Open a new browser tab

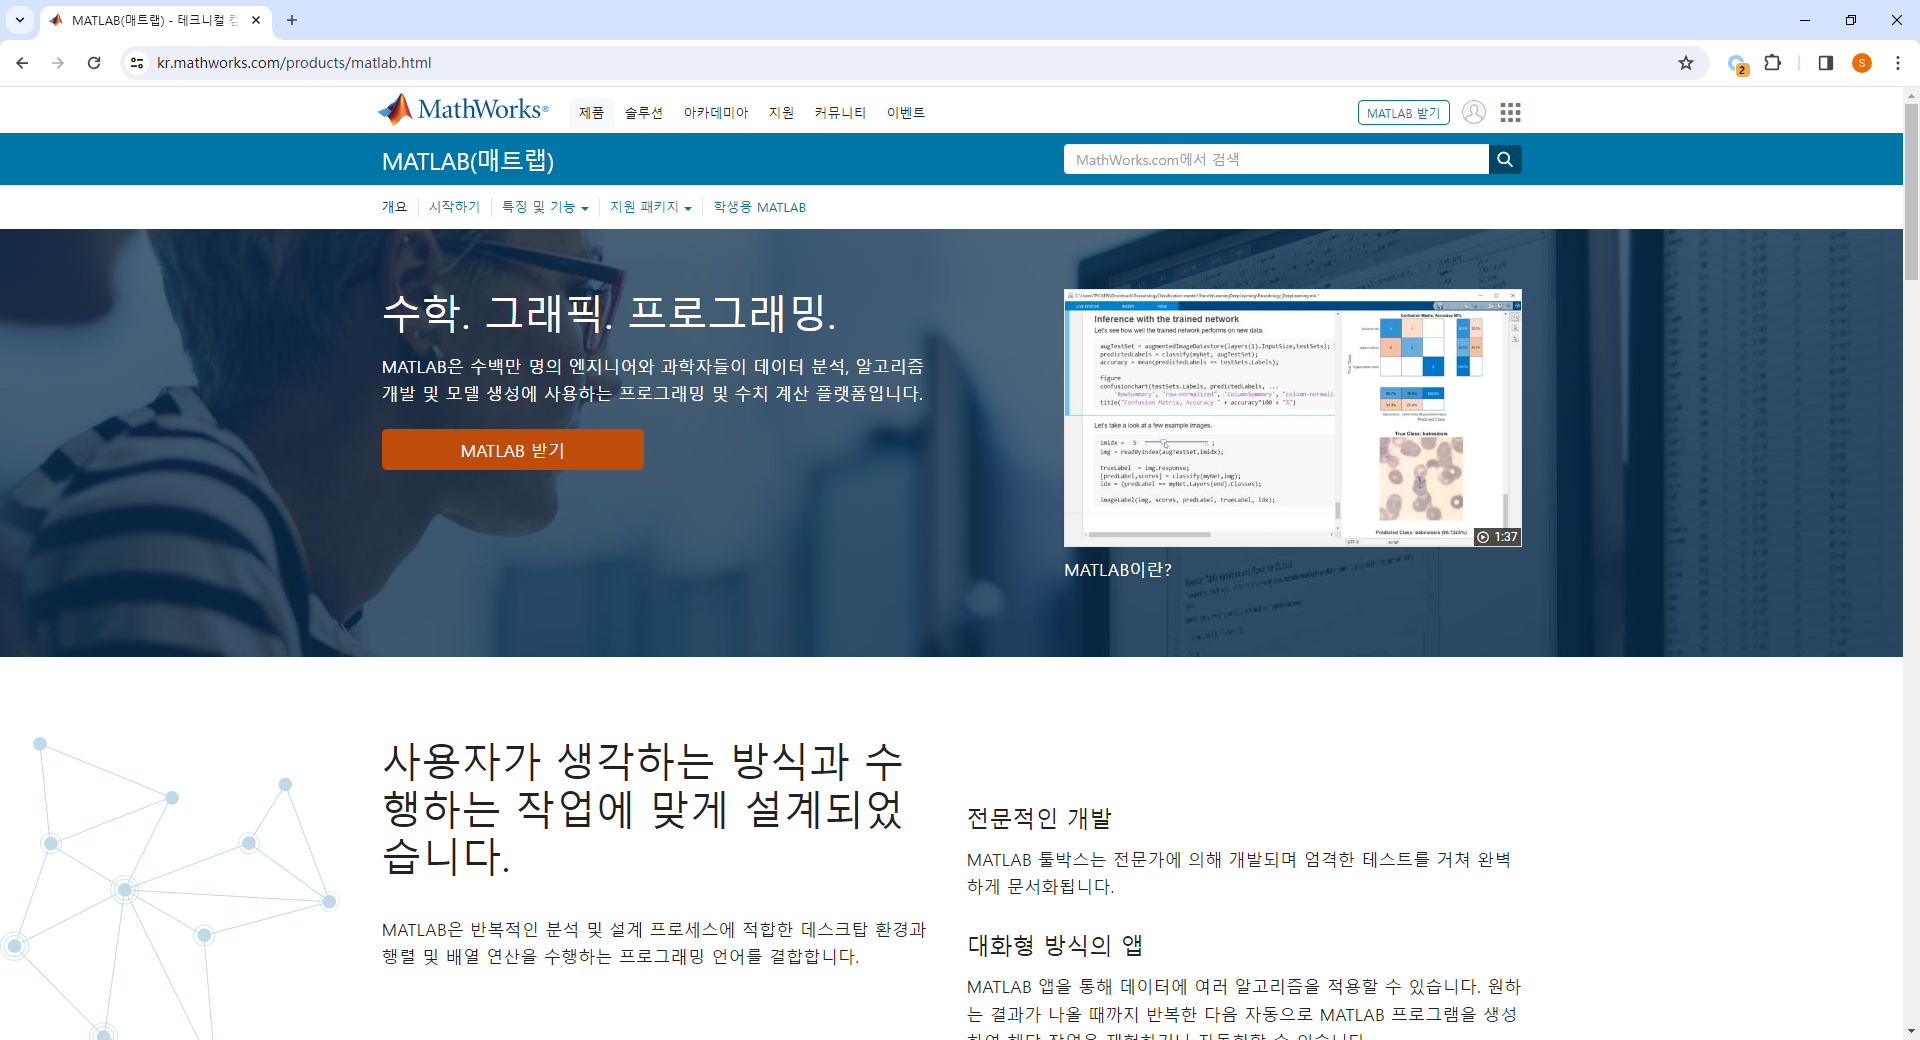pos(292,20)
